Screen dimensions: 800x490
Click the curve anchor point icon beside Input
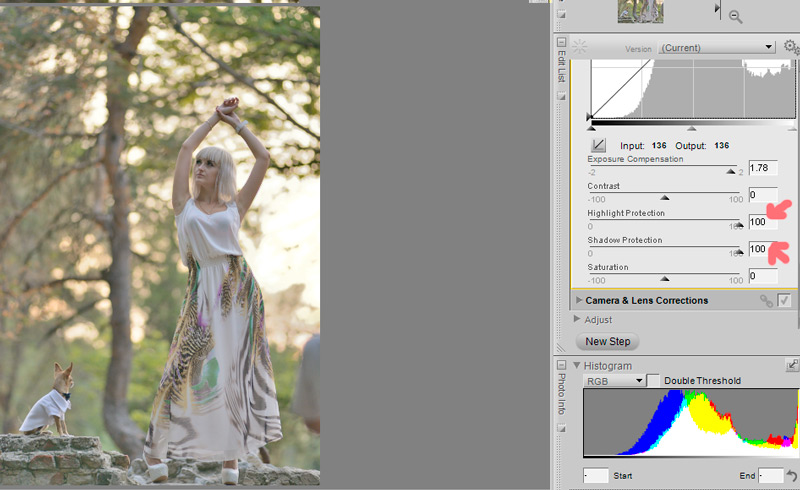click(598, 145)
